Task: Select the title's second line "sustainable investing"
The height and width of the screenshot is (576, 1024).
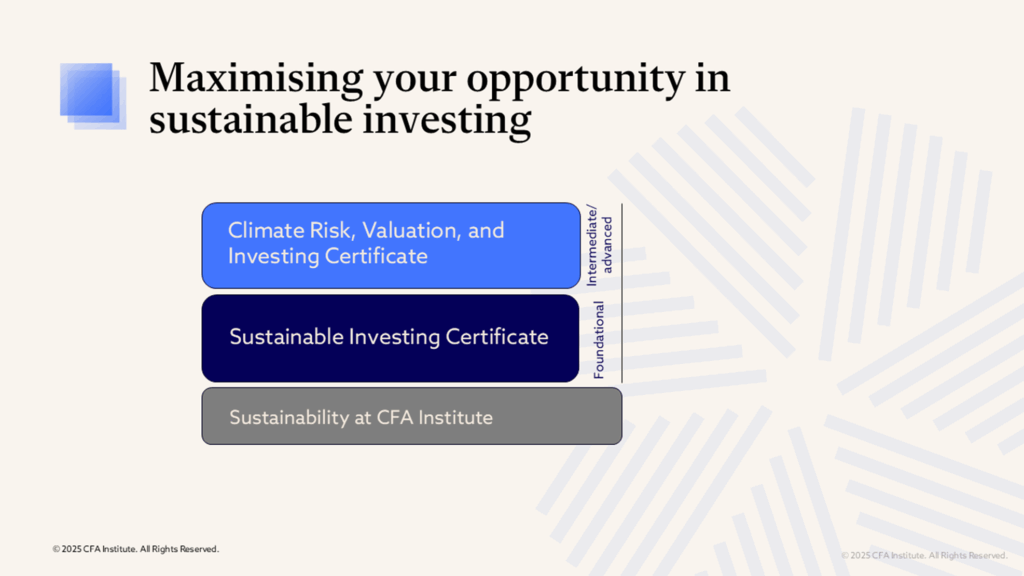Action: coord(340,121)
